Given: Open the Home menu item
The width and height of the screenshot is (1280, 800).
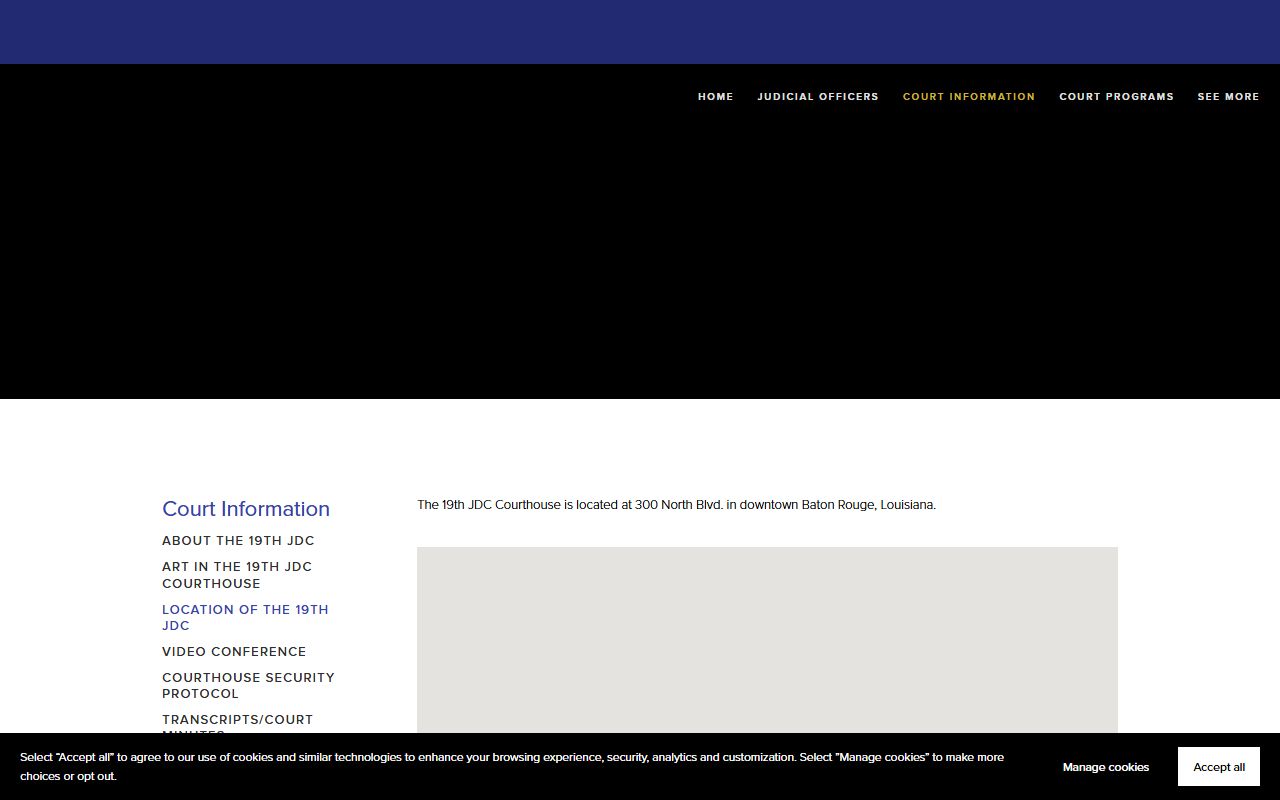Looking at the screenshot, I should [x=715, y=97].
